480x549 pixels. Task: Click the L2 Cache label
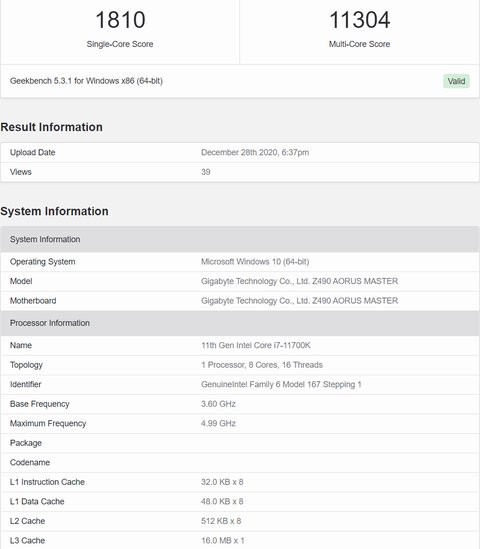(27, 522)
